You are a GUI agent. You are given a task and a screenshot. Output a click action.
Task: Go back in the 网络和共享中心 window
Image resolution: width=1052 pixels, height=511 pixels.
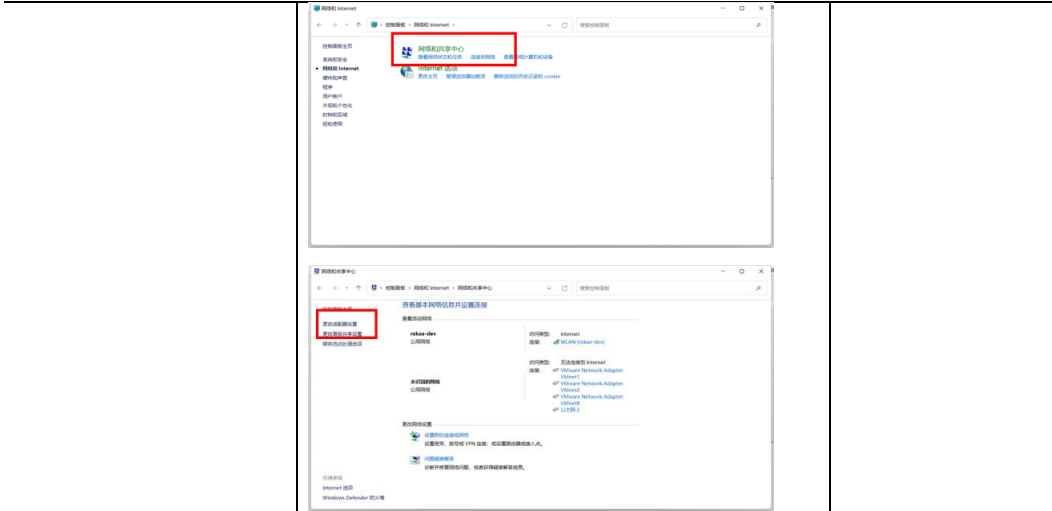[x=320, y=288]
